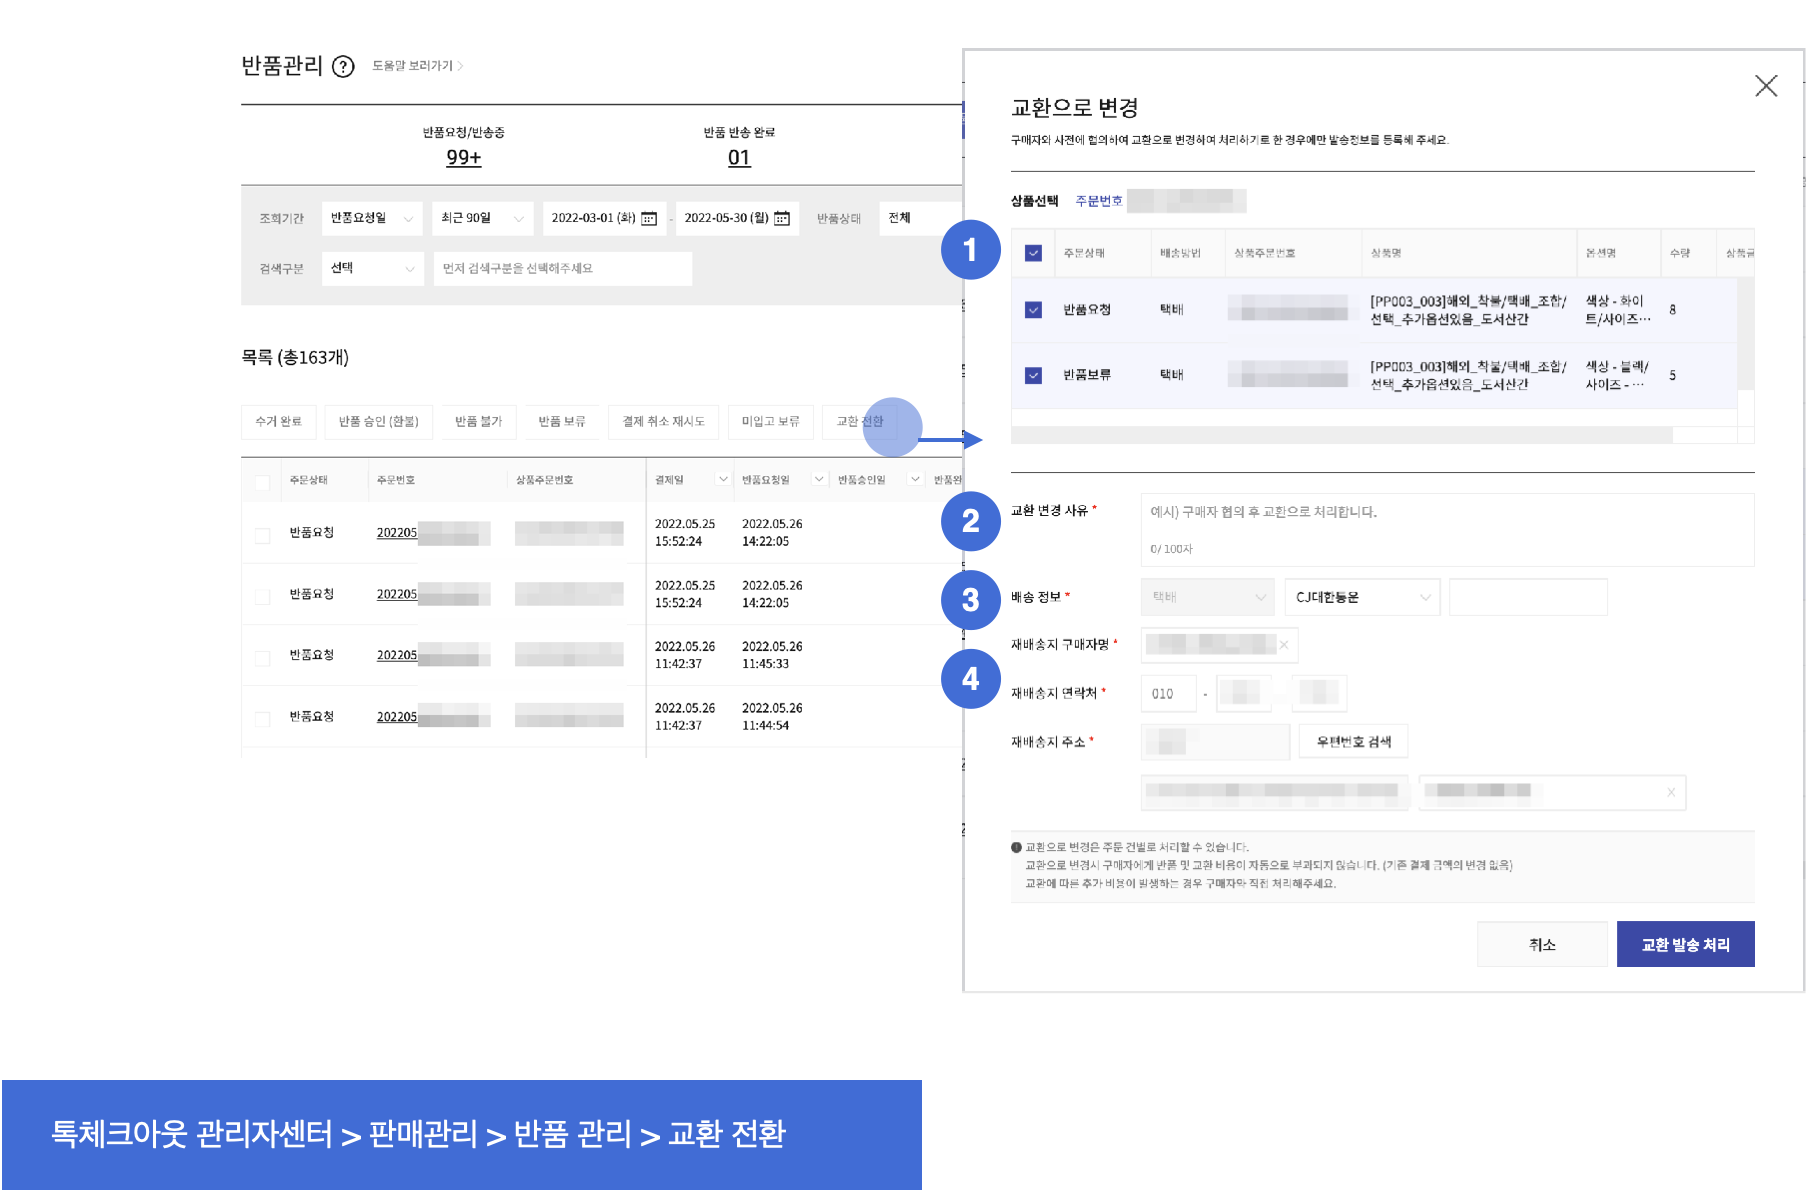Click the horizontal scrollbar under product table

(x=1340, y=435)
